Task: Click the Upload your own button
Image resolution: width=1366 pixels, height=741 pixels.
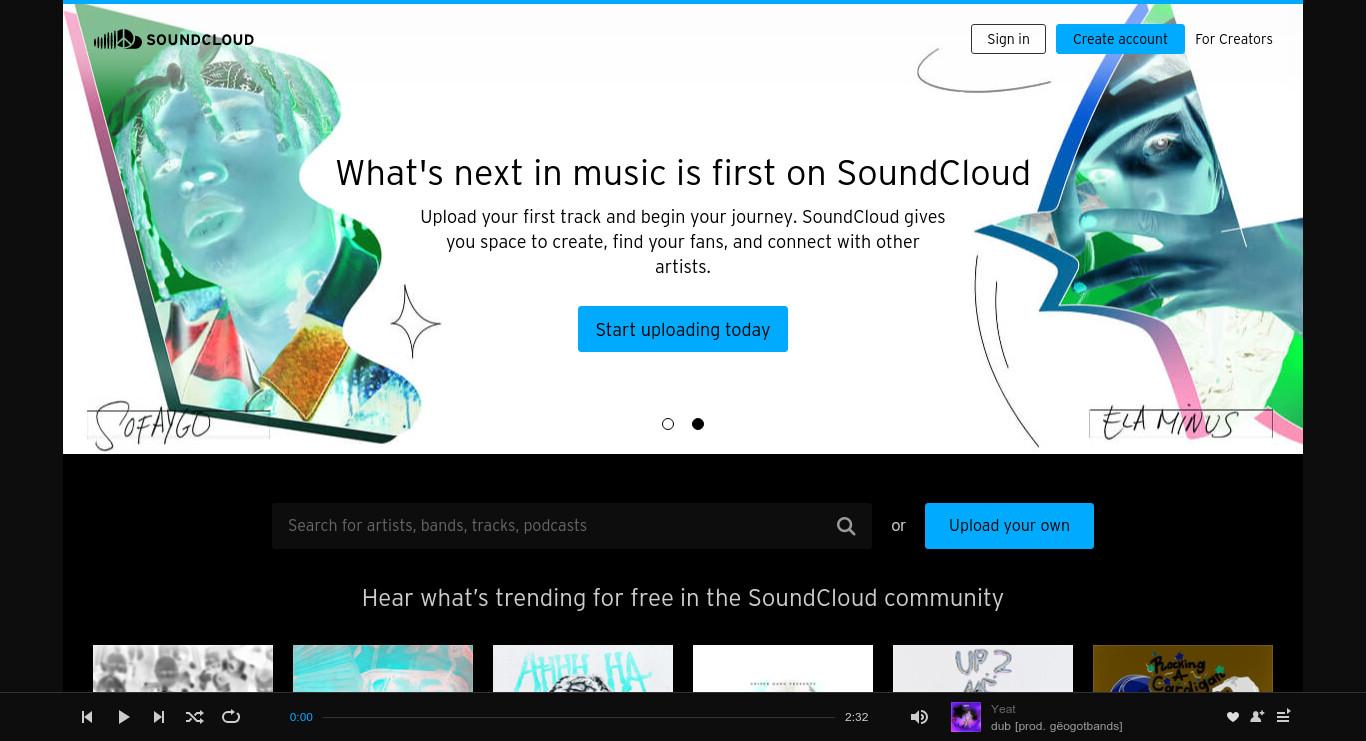Action: click(1009, 526)
